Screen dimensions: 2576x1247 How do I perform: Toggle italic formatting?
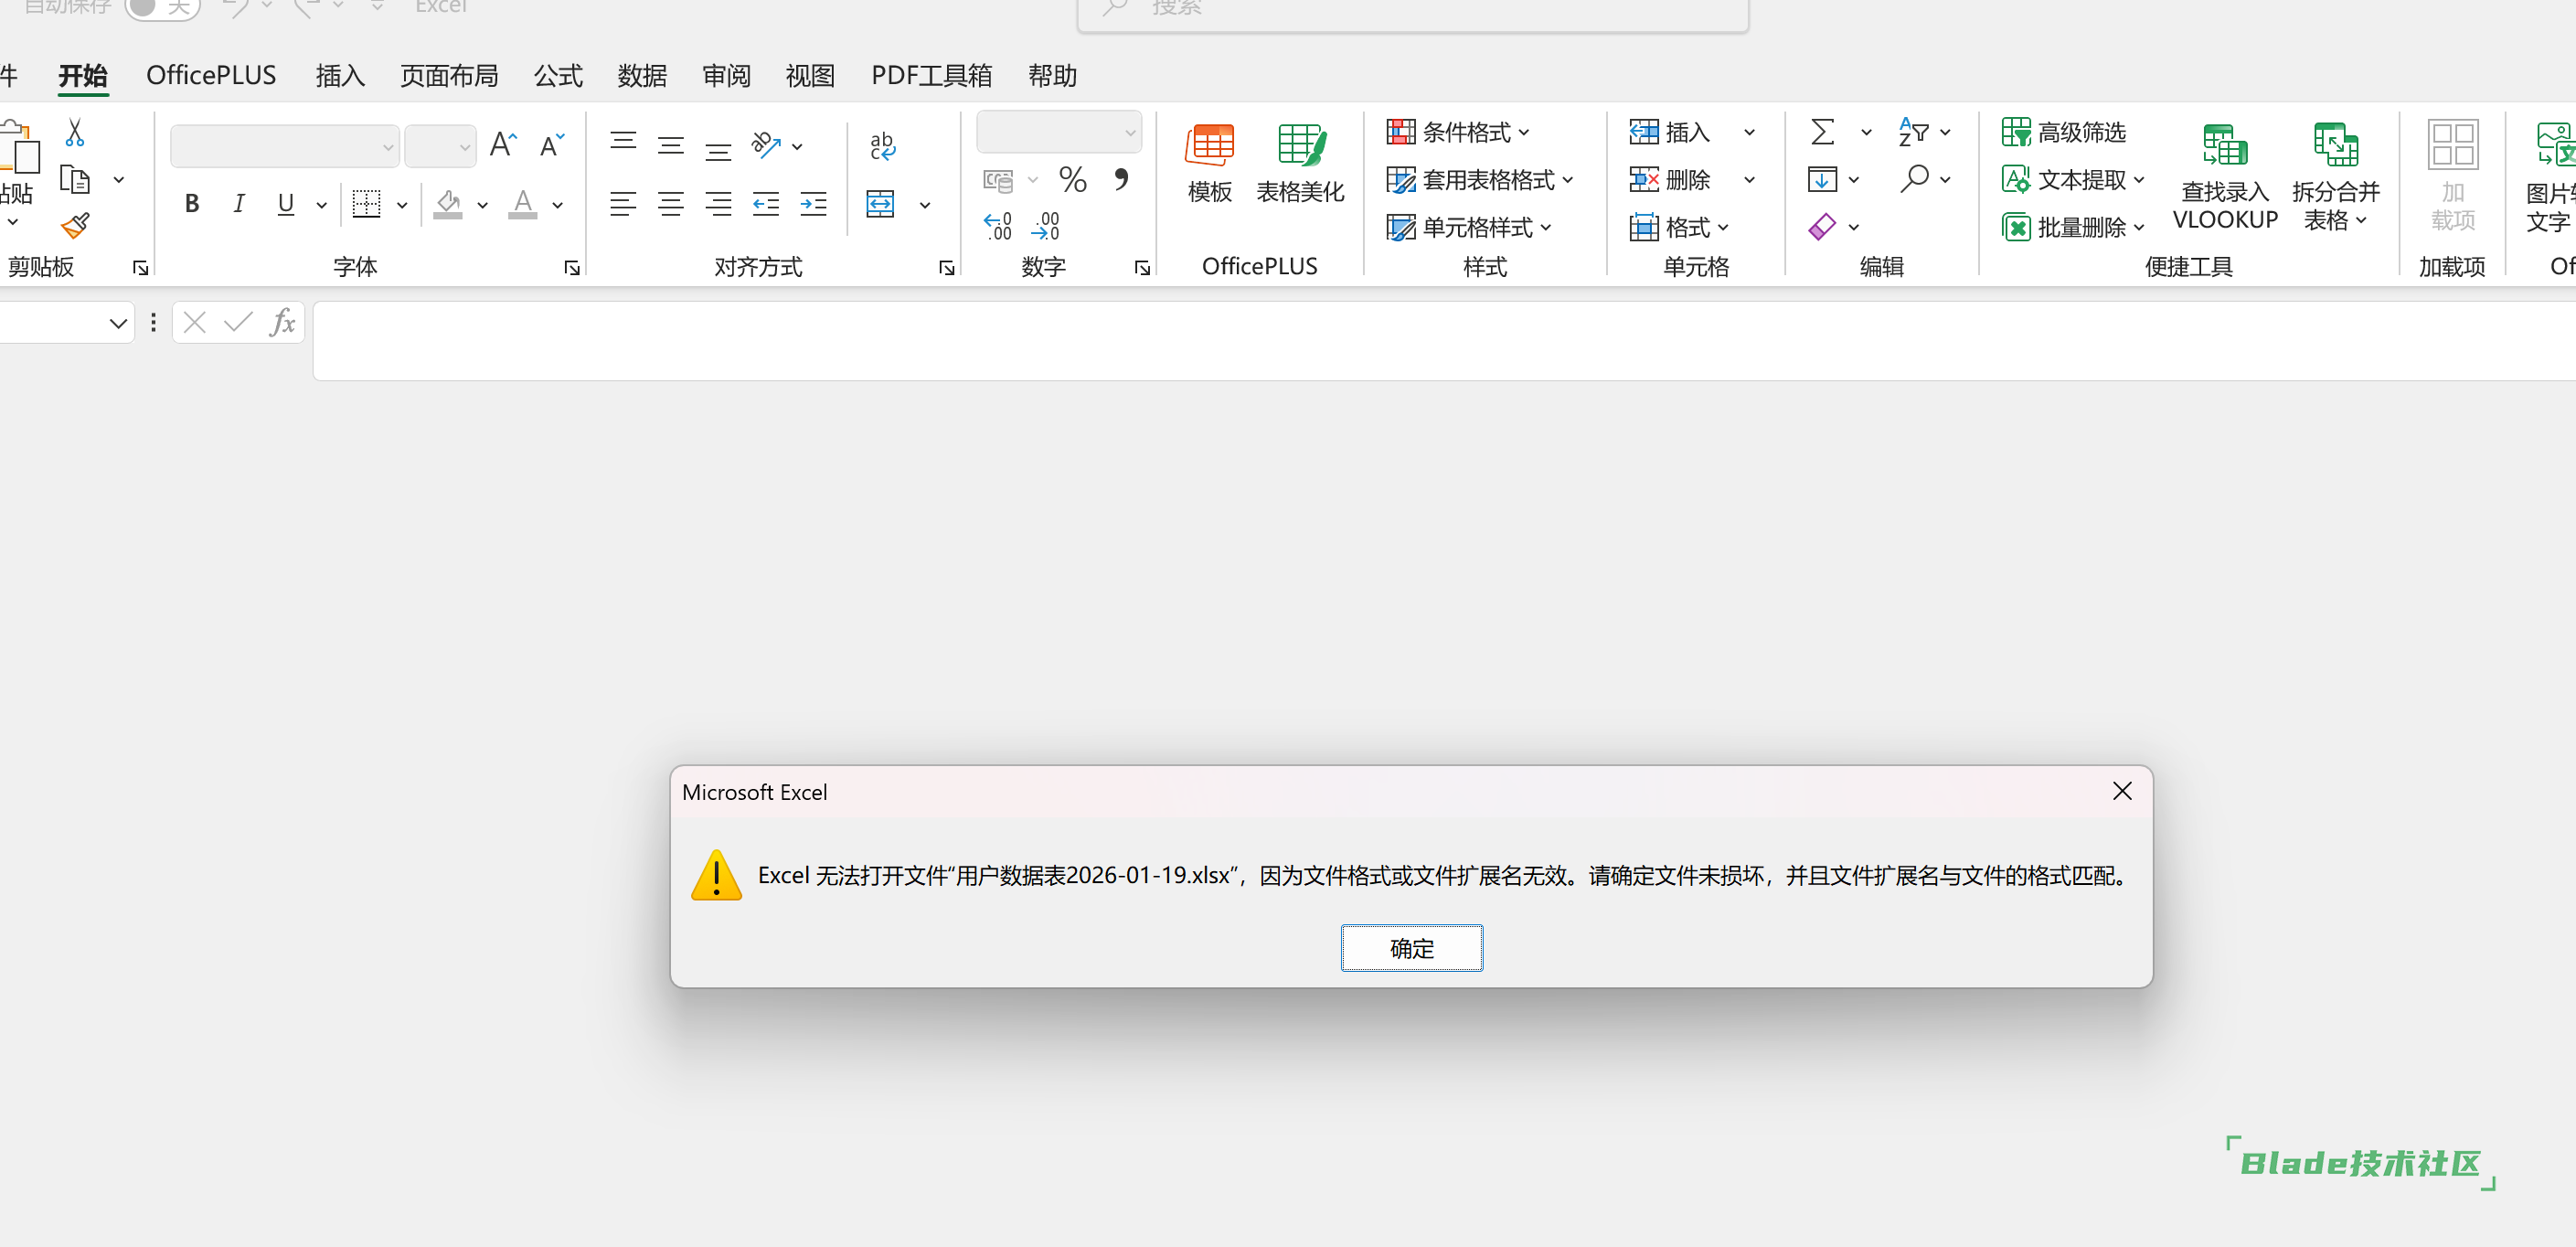pyautogui.click(x=238, y=204)
